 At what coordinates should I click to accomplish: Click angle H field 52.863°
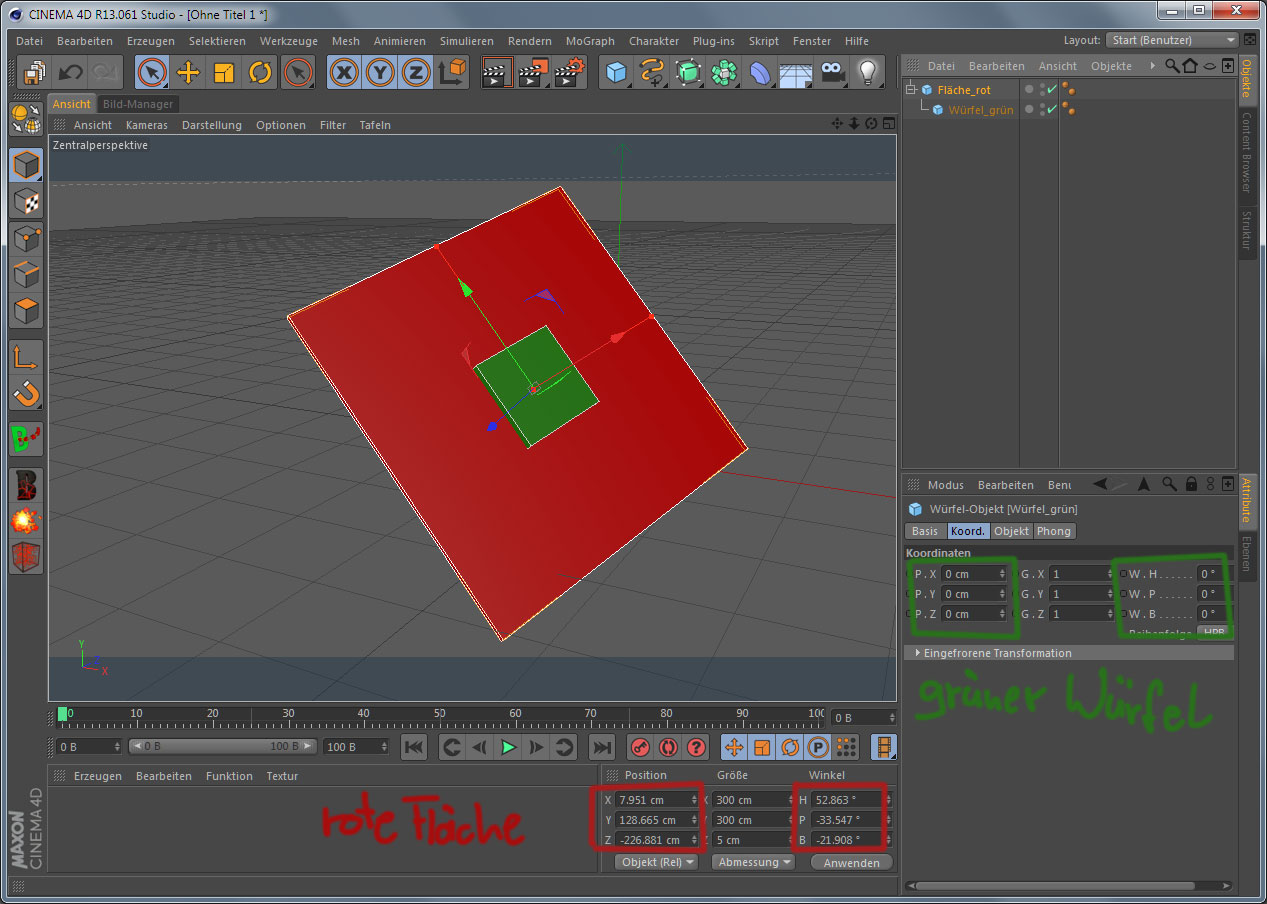coord(848,800)
